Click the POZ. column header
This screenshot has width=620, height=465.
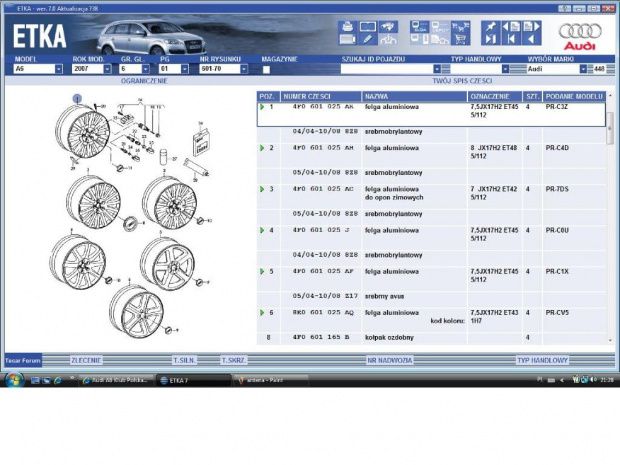[x=268, y=96]
